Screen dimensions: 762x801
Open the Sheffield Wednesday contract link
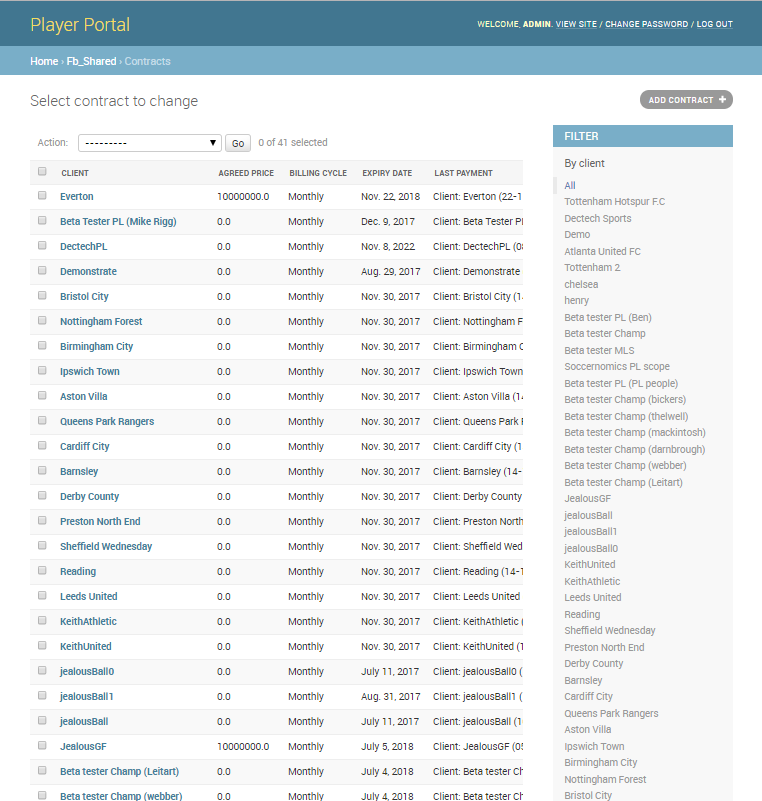106,547
